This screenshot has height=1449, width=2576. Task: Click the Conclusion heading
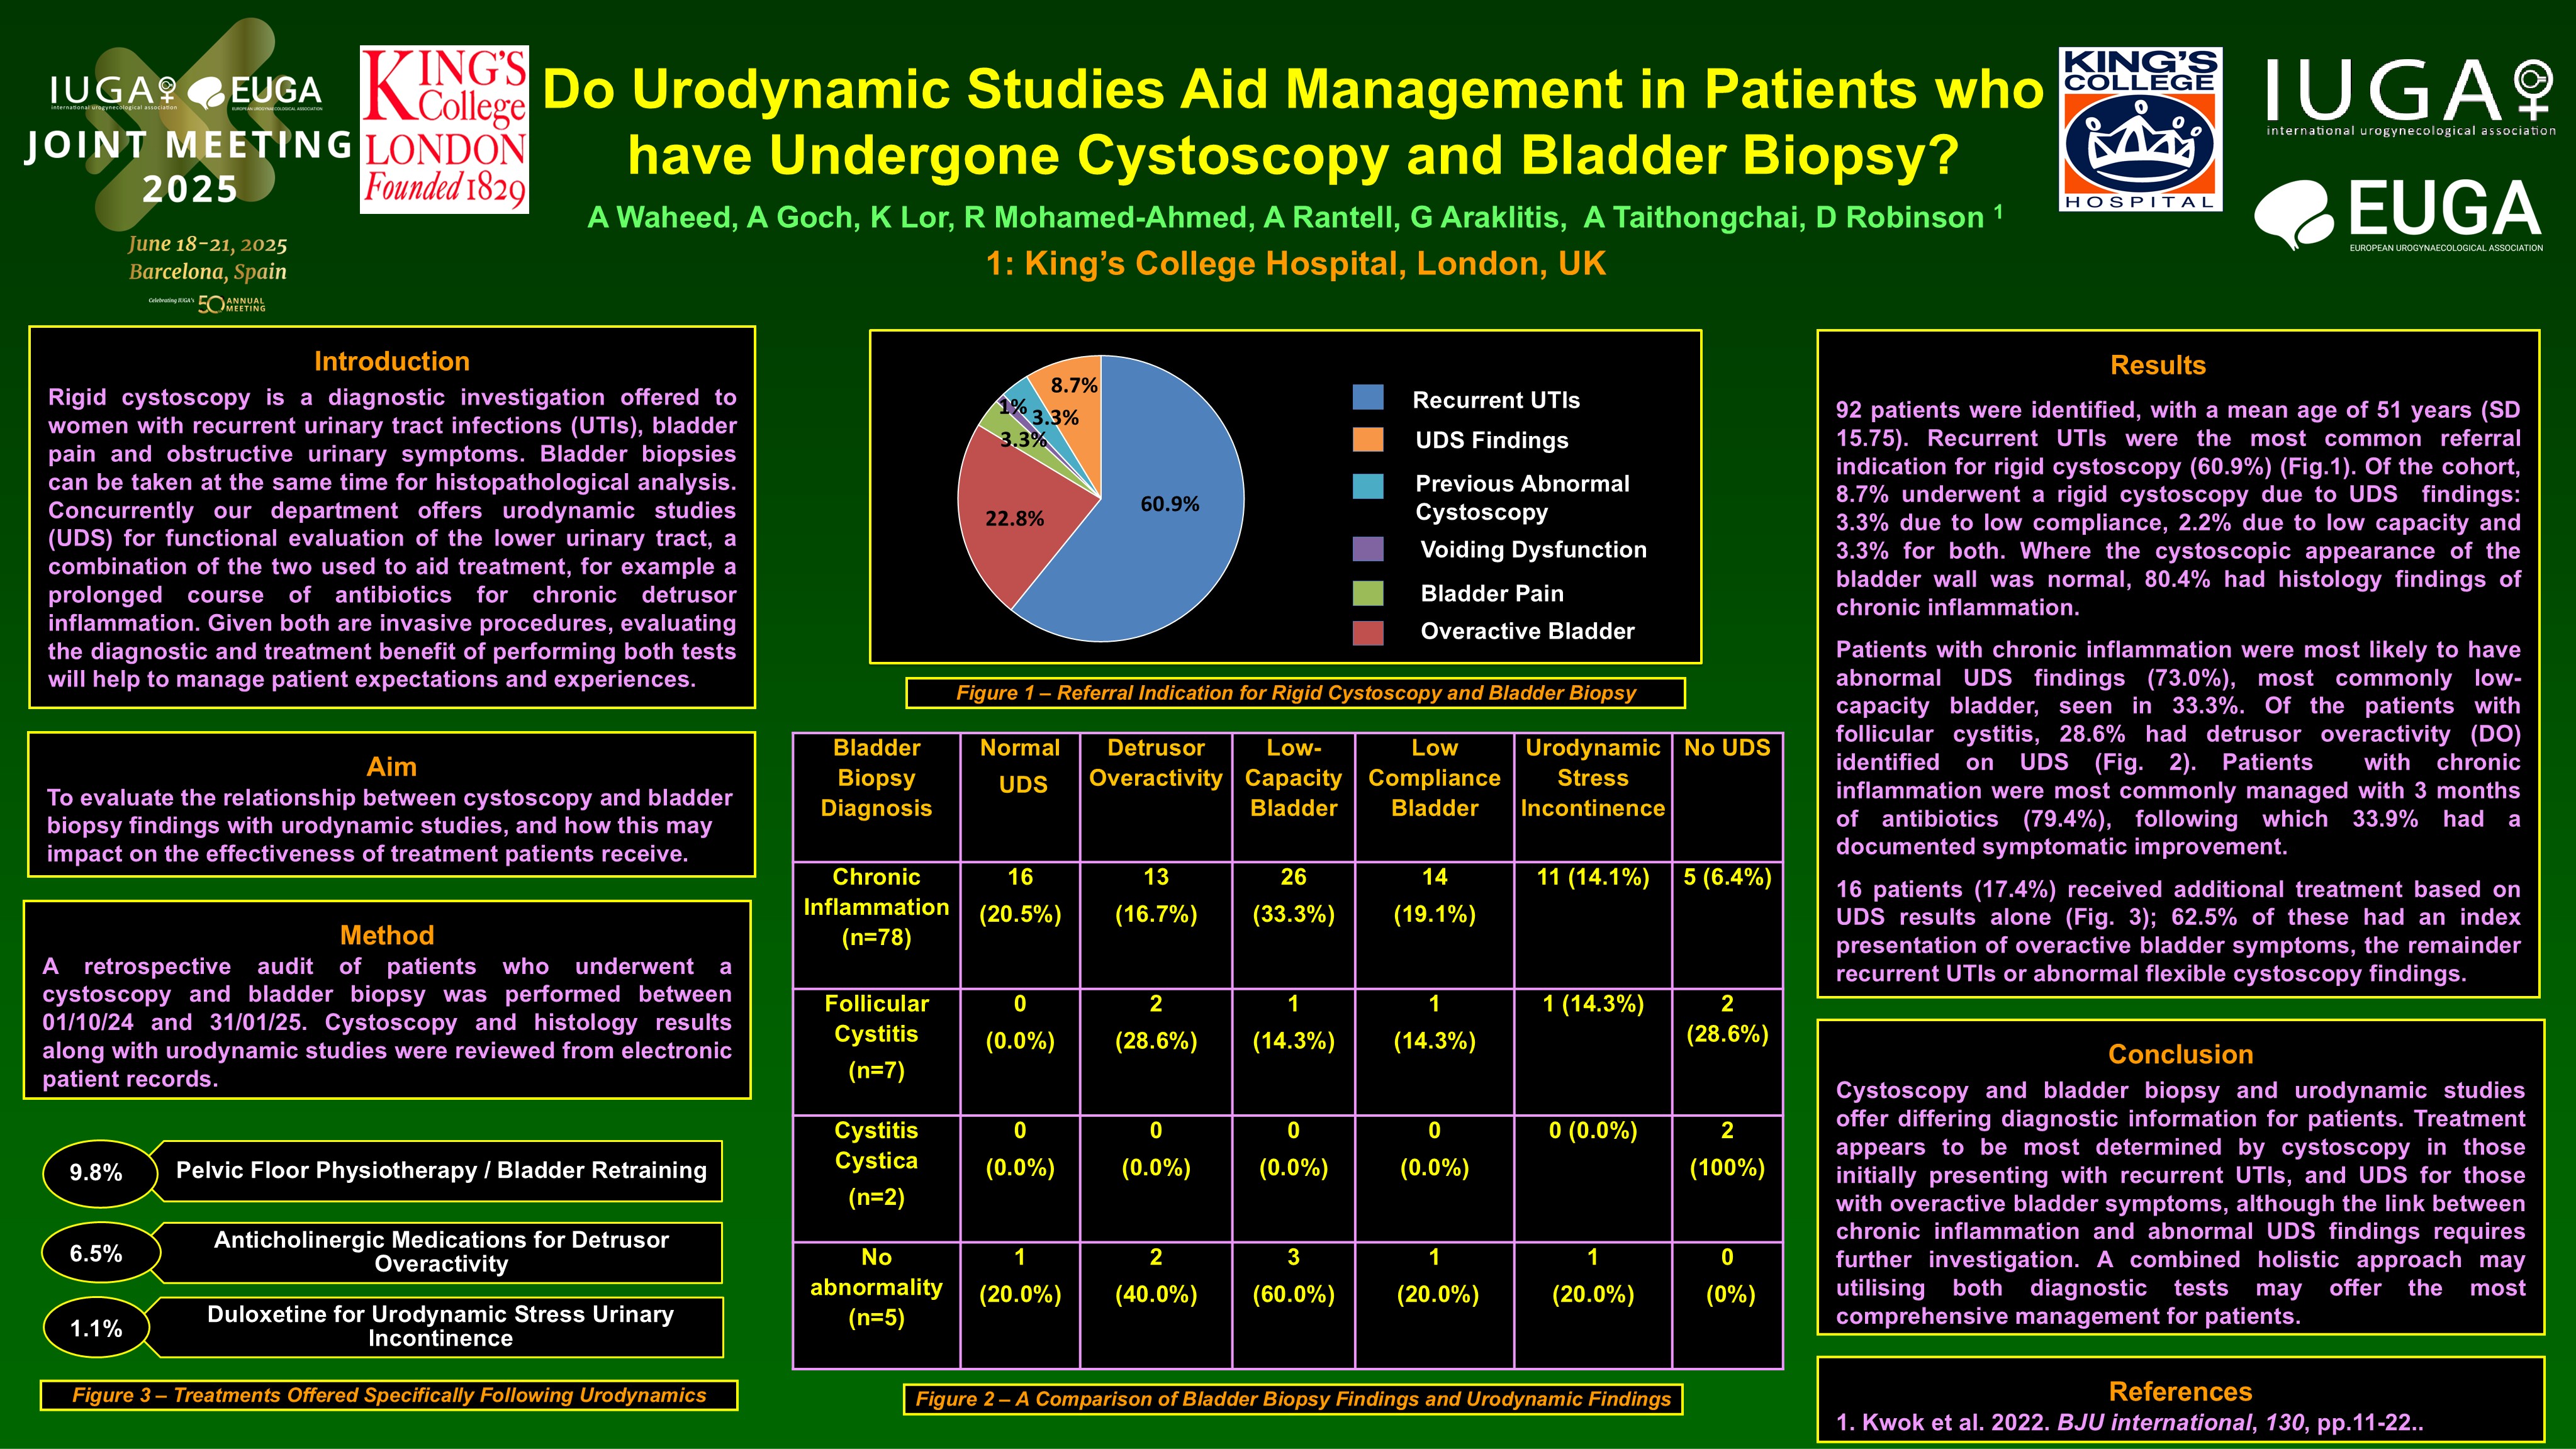[2180, 1054]
